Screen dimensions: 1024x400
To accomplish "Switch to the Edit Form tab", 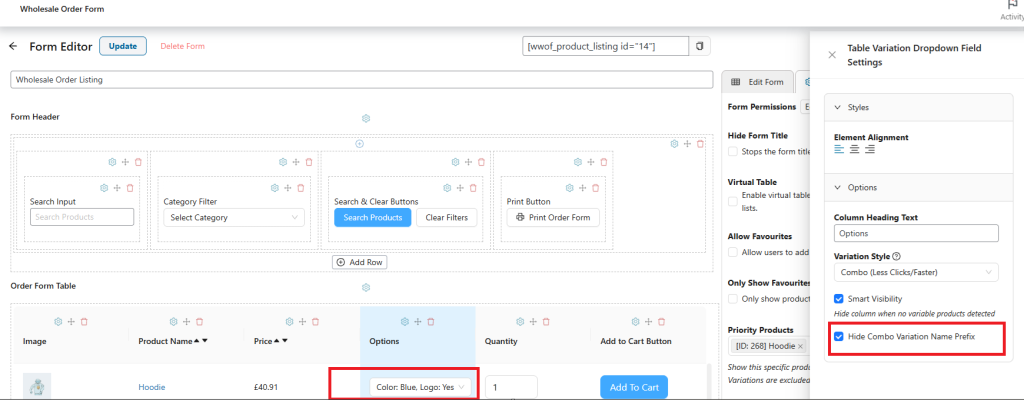I will click(x=758, y=82).
